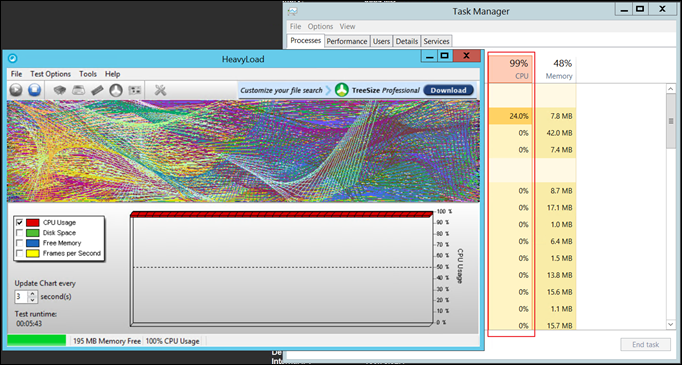
Task: Toggle the allocate memory stick icon
Action: [97, 90]
